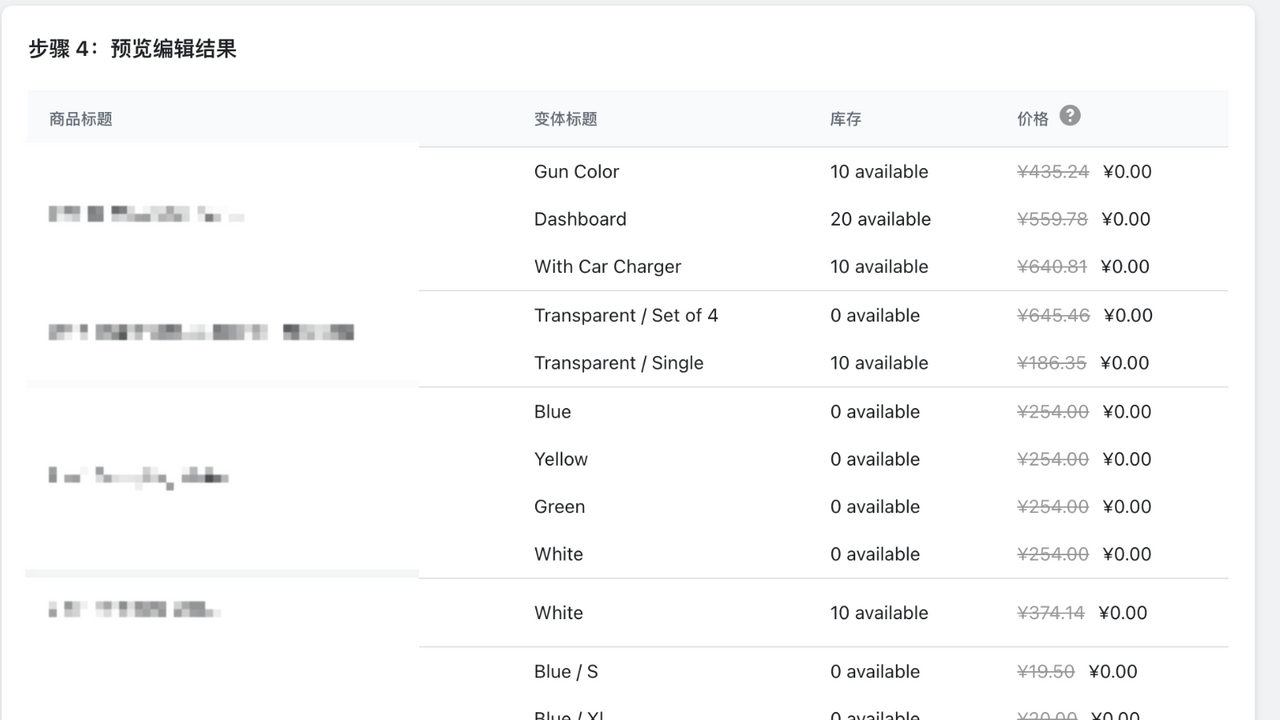Select the Gun Color variant title
The width and height of the screenshot is (1280, 720).
pyautogui.click(x=577, y=172)
